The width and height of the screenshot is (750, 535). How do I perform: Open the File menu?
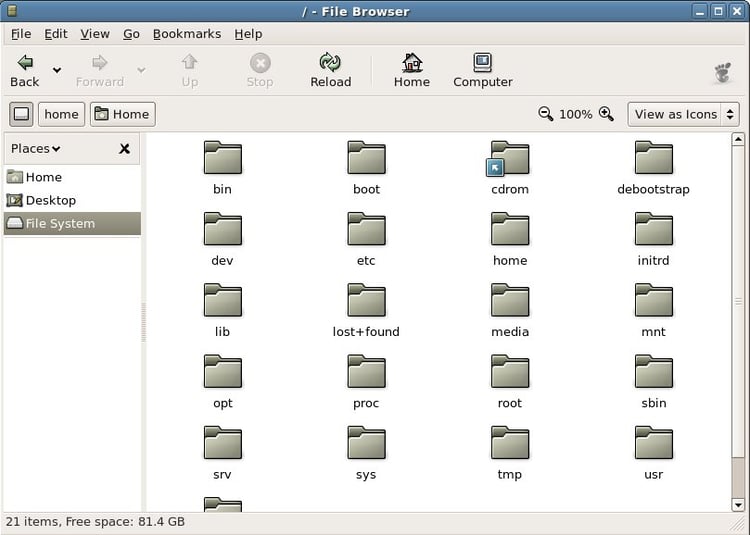[21, 34]
